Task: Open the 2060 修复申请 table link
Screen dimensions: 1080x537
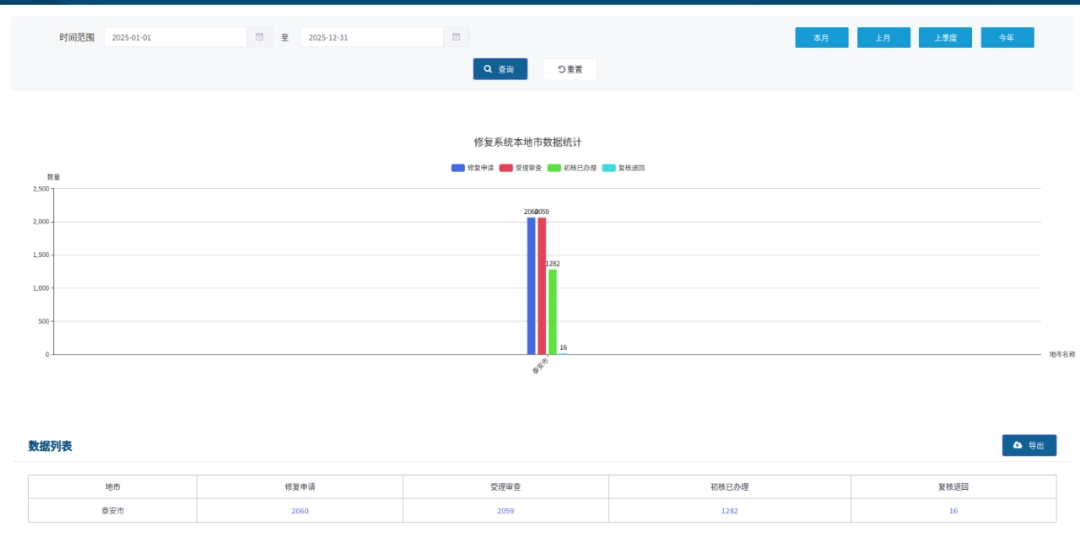Action: [x=300, y=511]
